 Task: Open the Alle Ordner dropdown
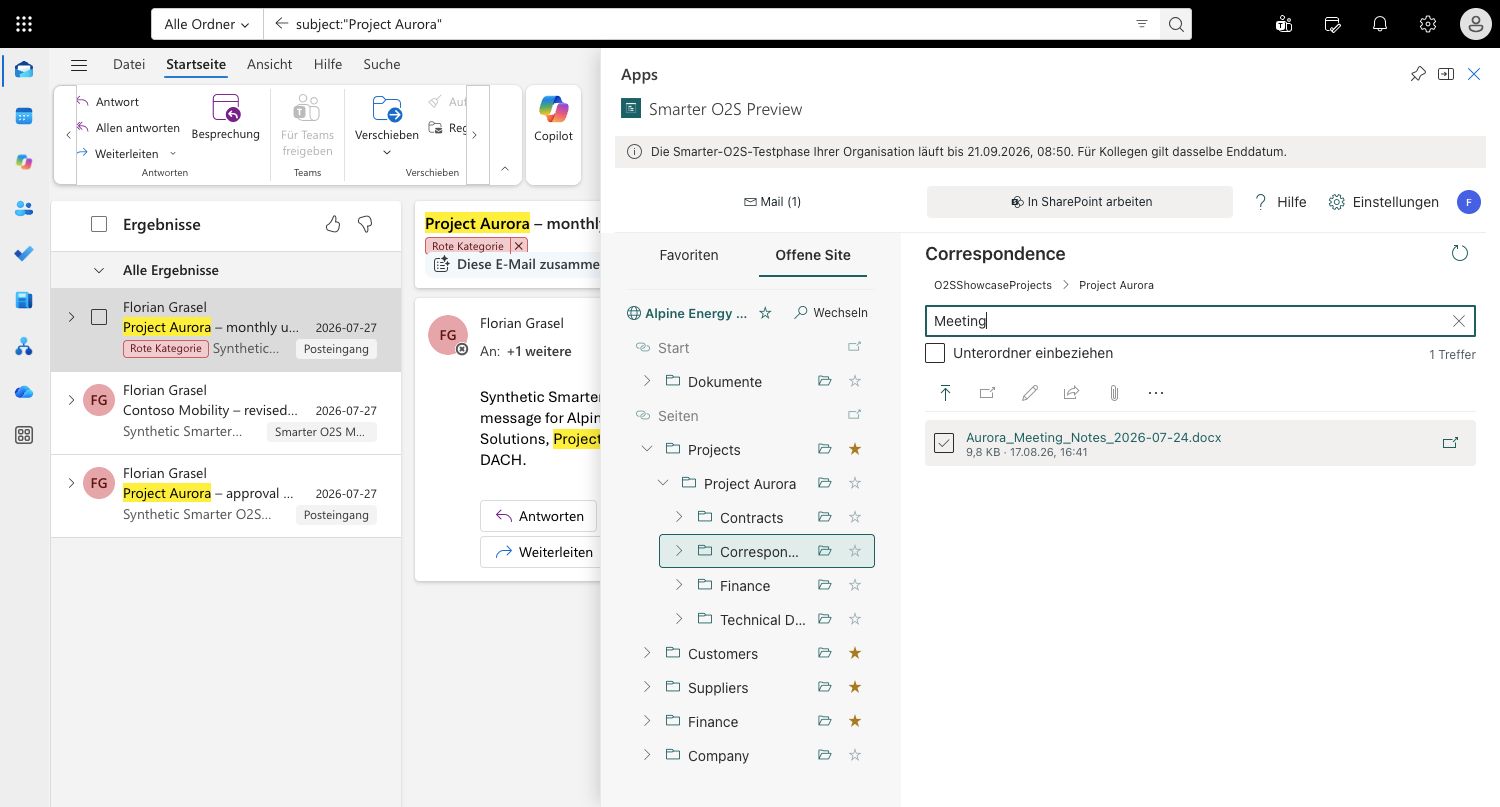pos(207,24)
